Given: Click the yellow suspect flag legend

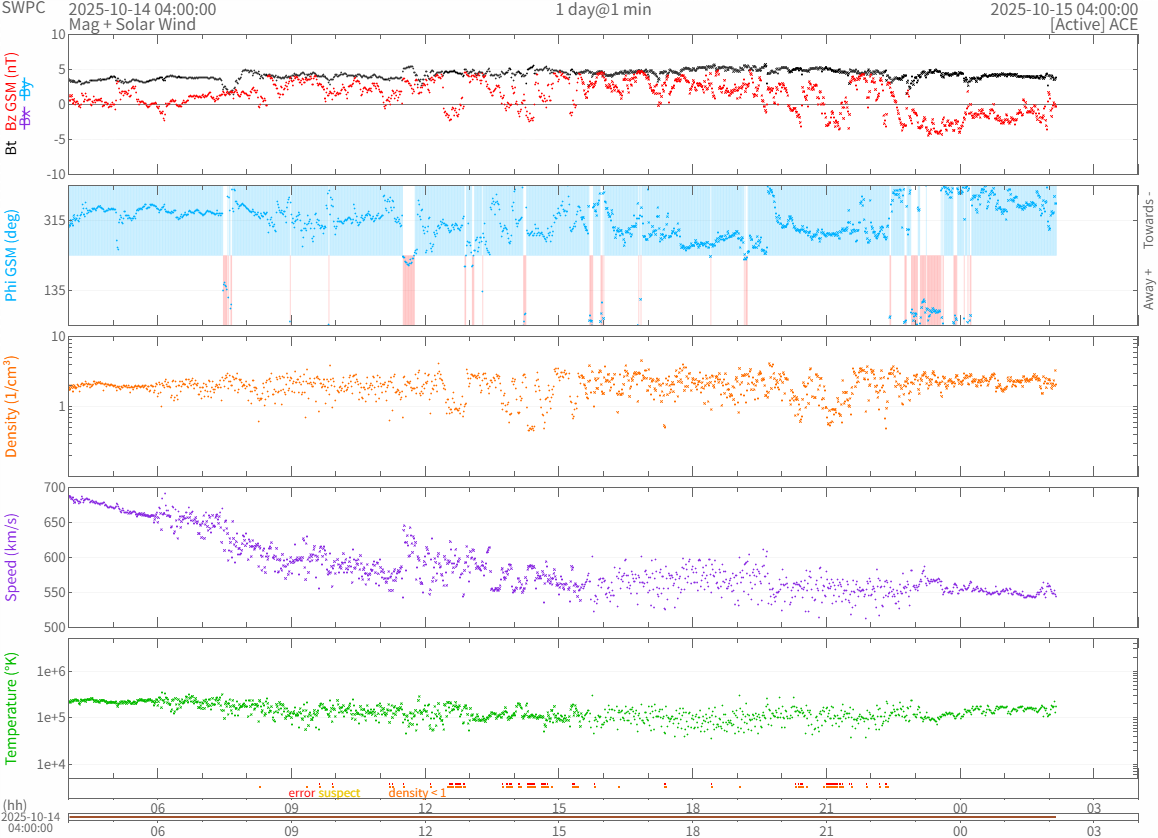Looking at the screenshot, I should [339, 793].
